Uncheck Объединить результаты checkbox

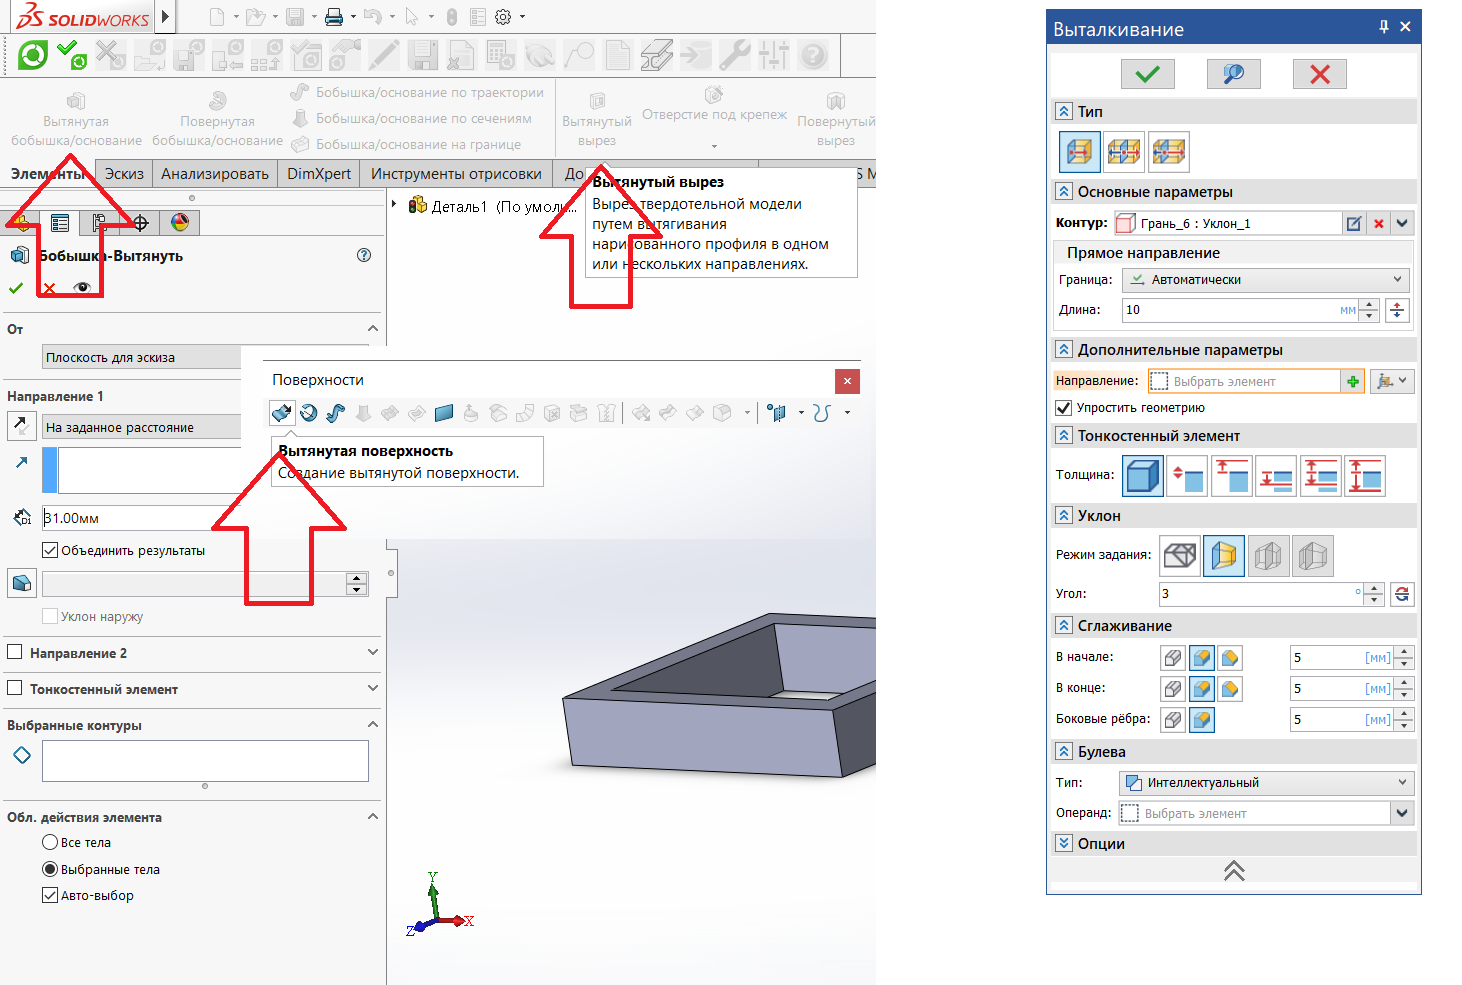click(x=50, y=550)
